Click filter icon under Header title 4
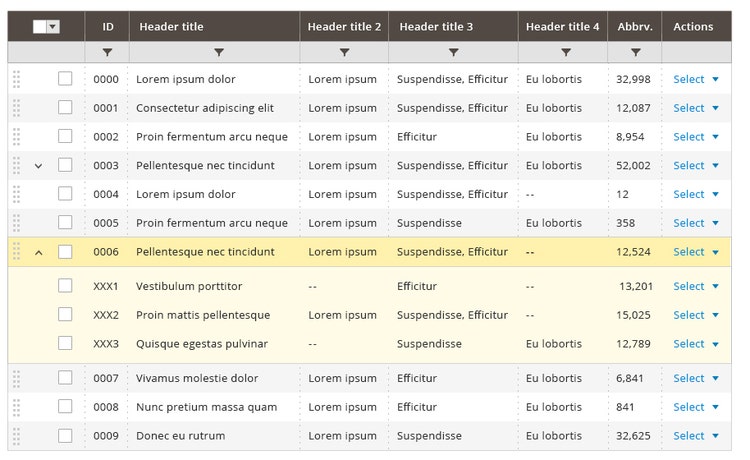This screenshot has height=460, width=750. tap(565, 52)
